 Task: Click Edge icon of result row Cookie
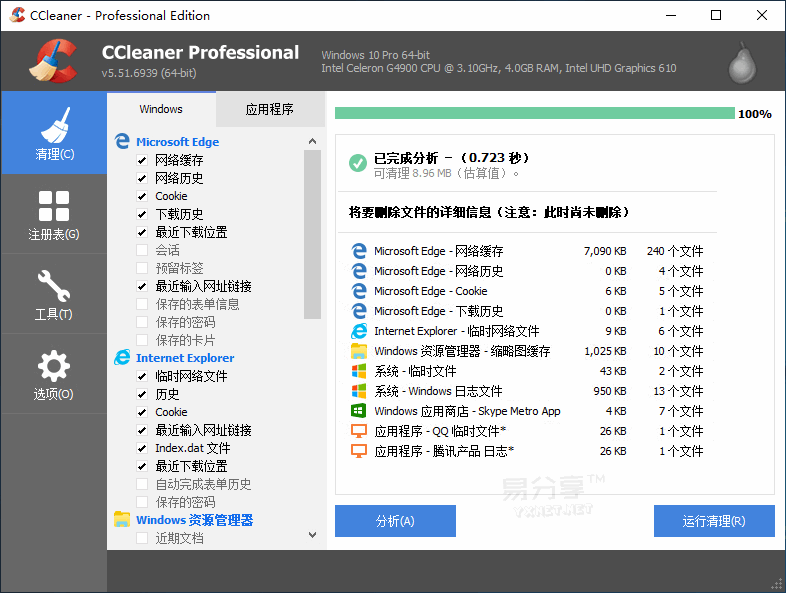359,291
